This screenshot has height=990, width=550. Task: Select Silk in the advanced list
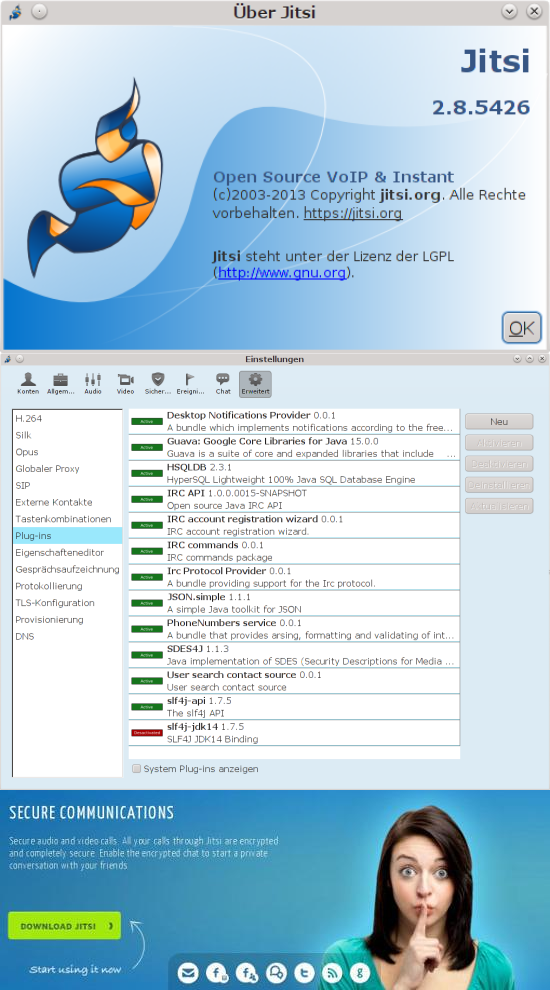coord(67,435)
